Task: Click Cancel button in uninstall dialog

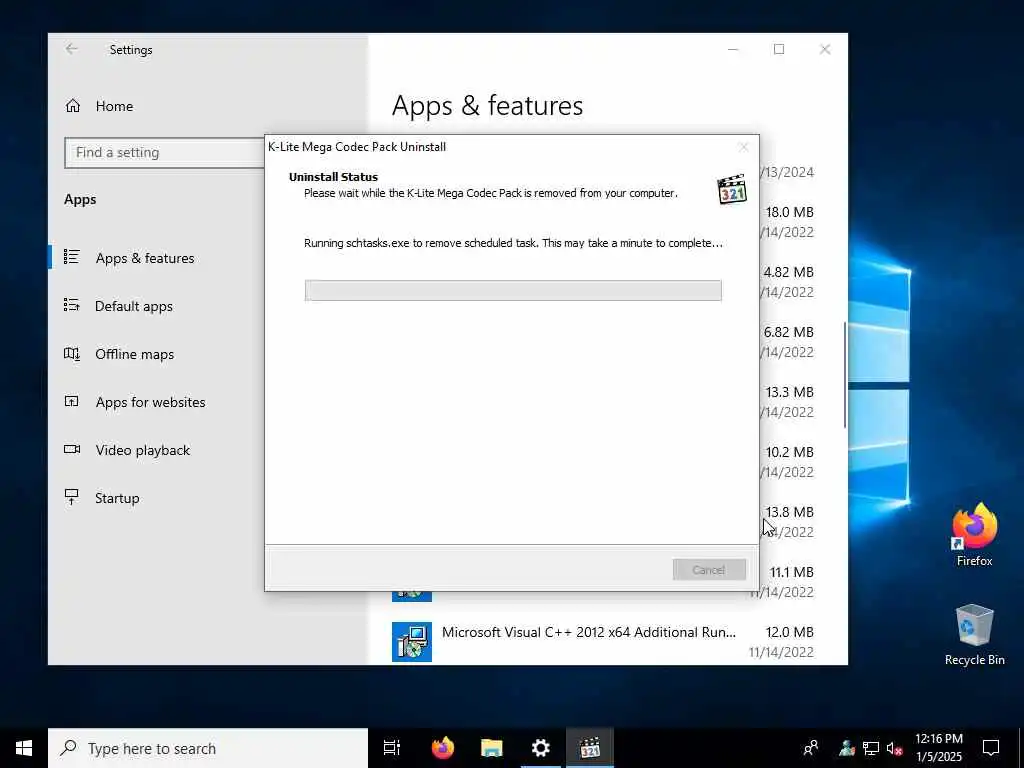Action: pos(709,569)
